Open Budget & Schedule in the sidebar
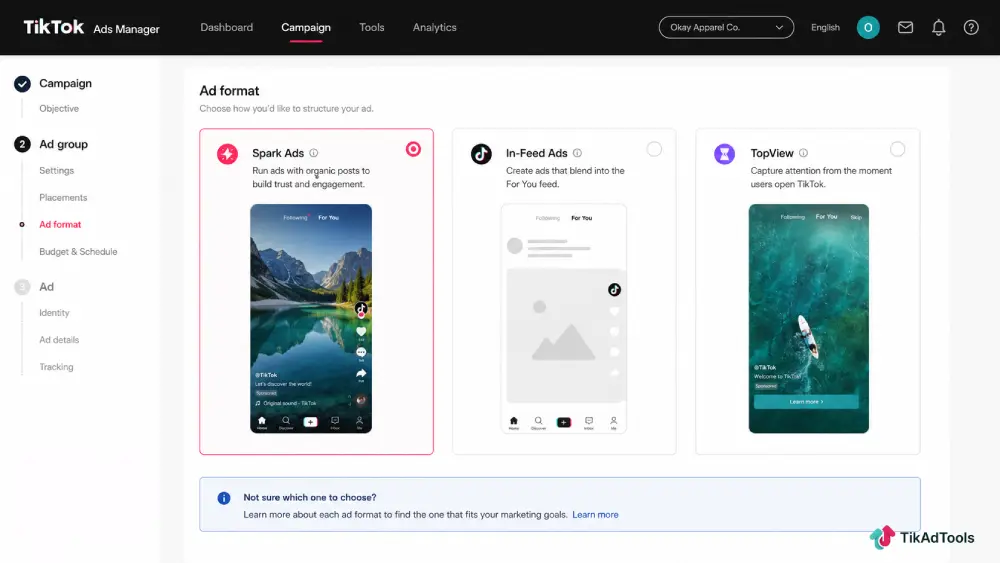Image resolution: width=1000 pixels, height=563 pixels. point(78,252)
